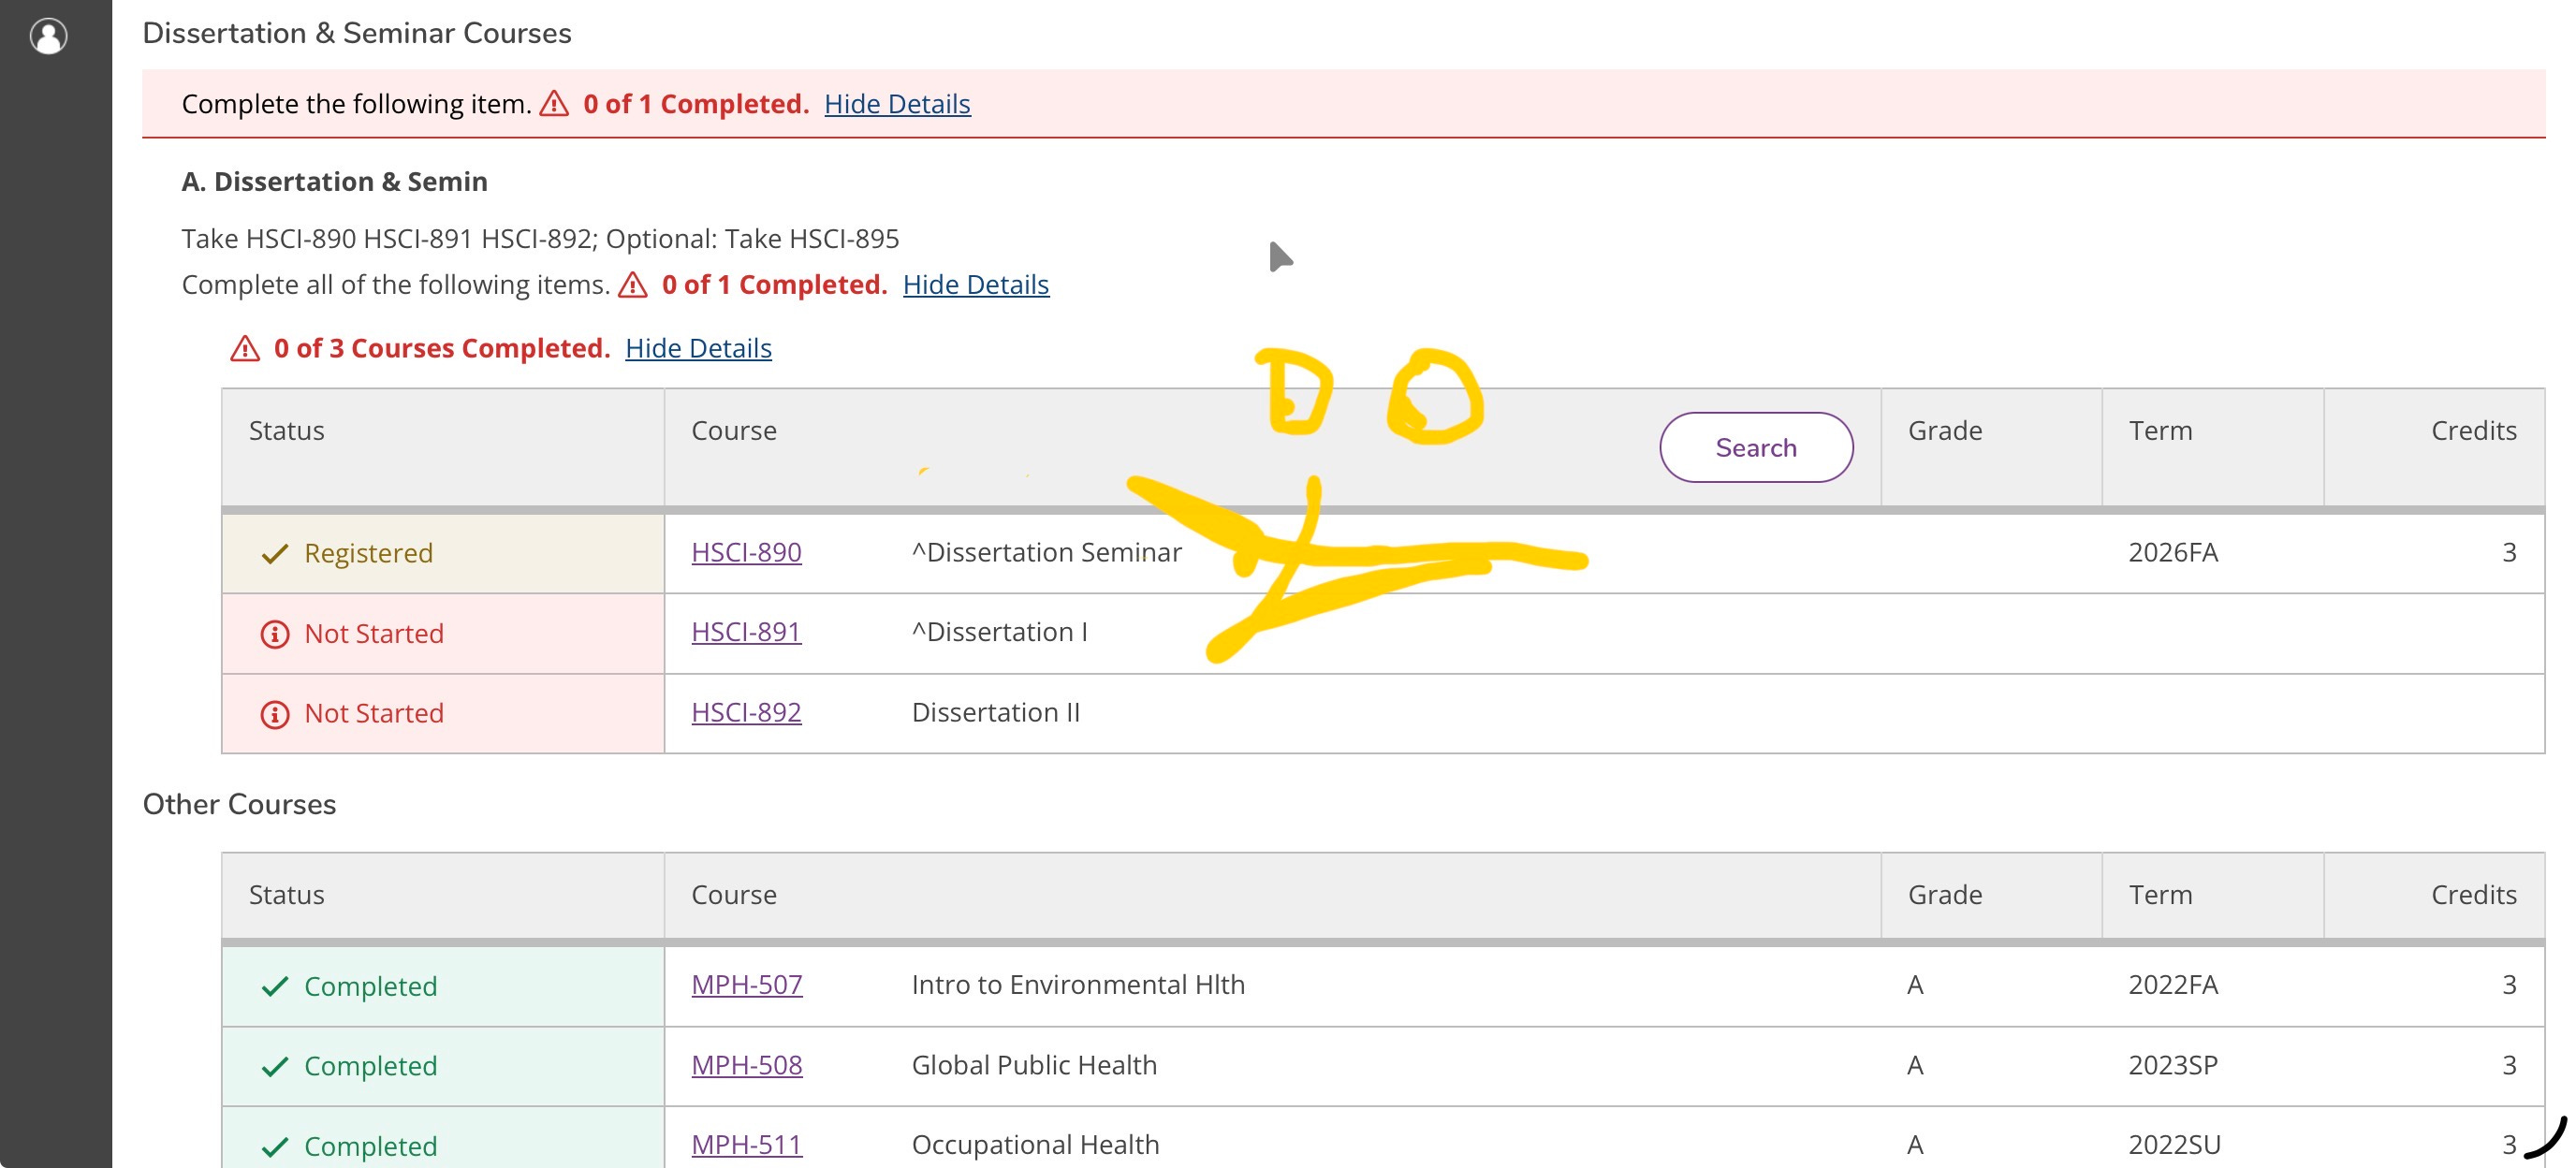Image resolution: width=2576 pixels, height=1168 pixels.
Task: Open the MPH-507 course link
Action: pyautogui.click(x=747, y=985)
